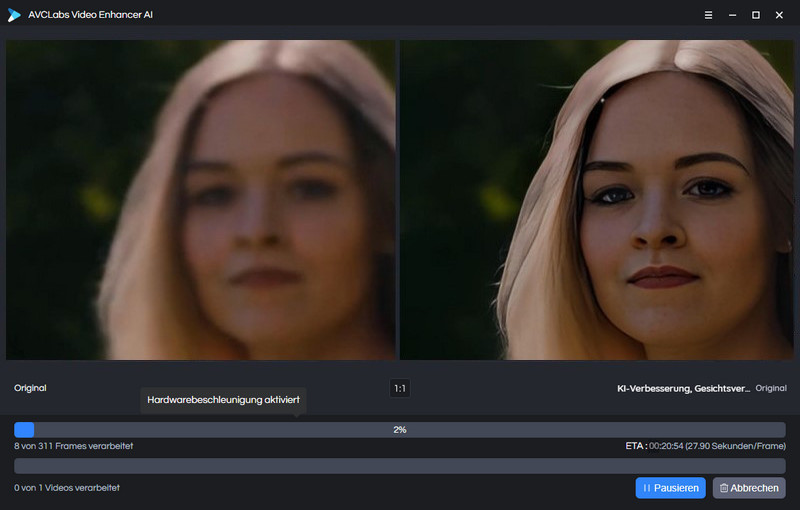Click the overall videos progress bar
Viewport: 800px width, 510px height.
pos(399,466)
